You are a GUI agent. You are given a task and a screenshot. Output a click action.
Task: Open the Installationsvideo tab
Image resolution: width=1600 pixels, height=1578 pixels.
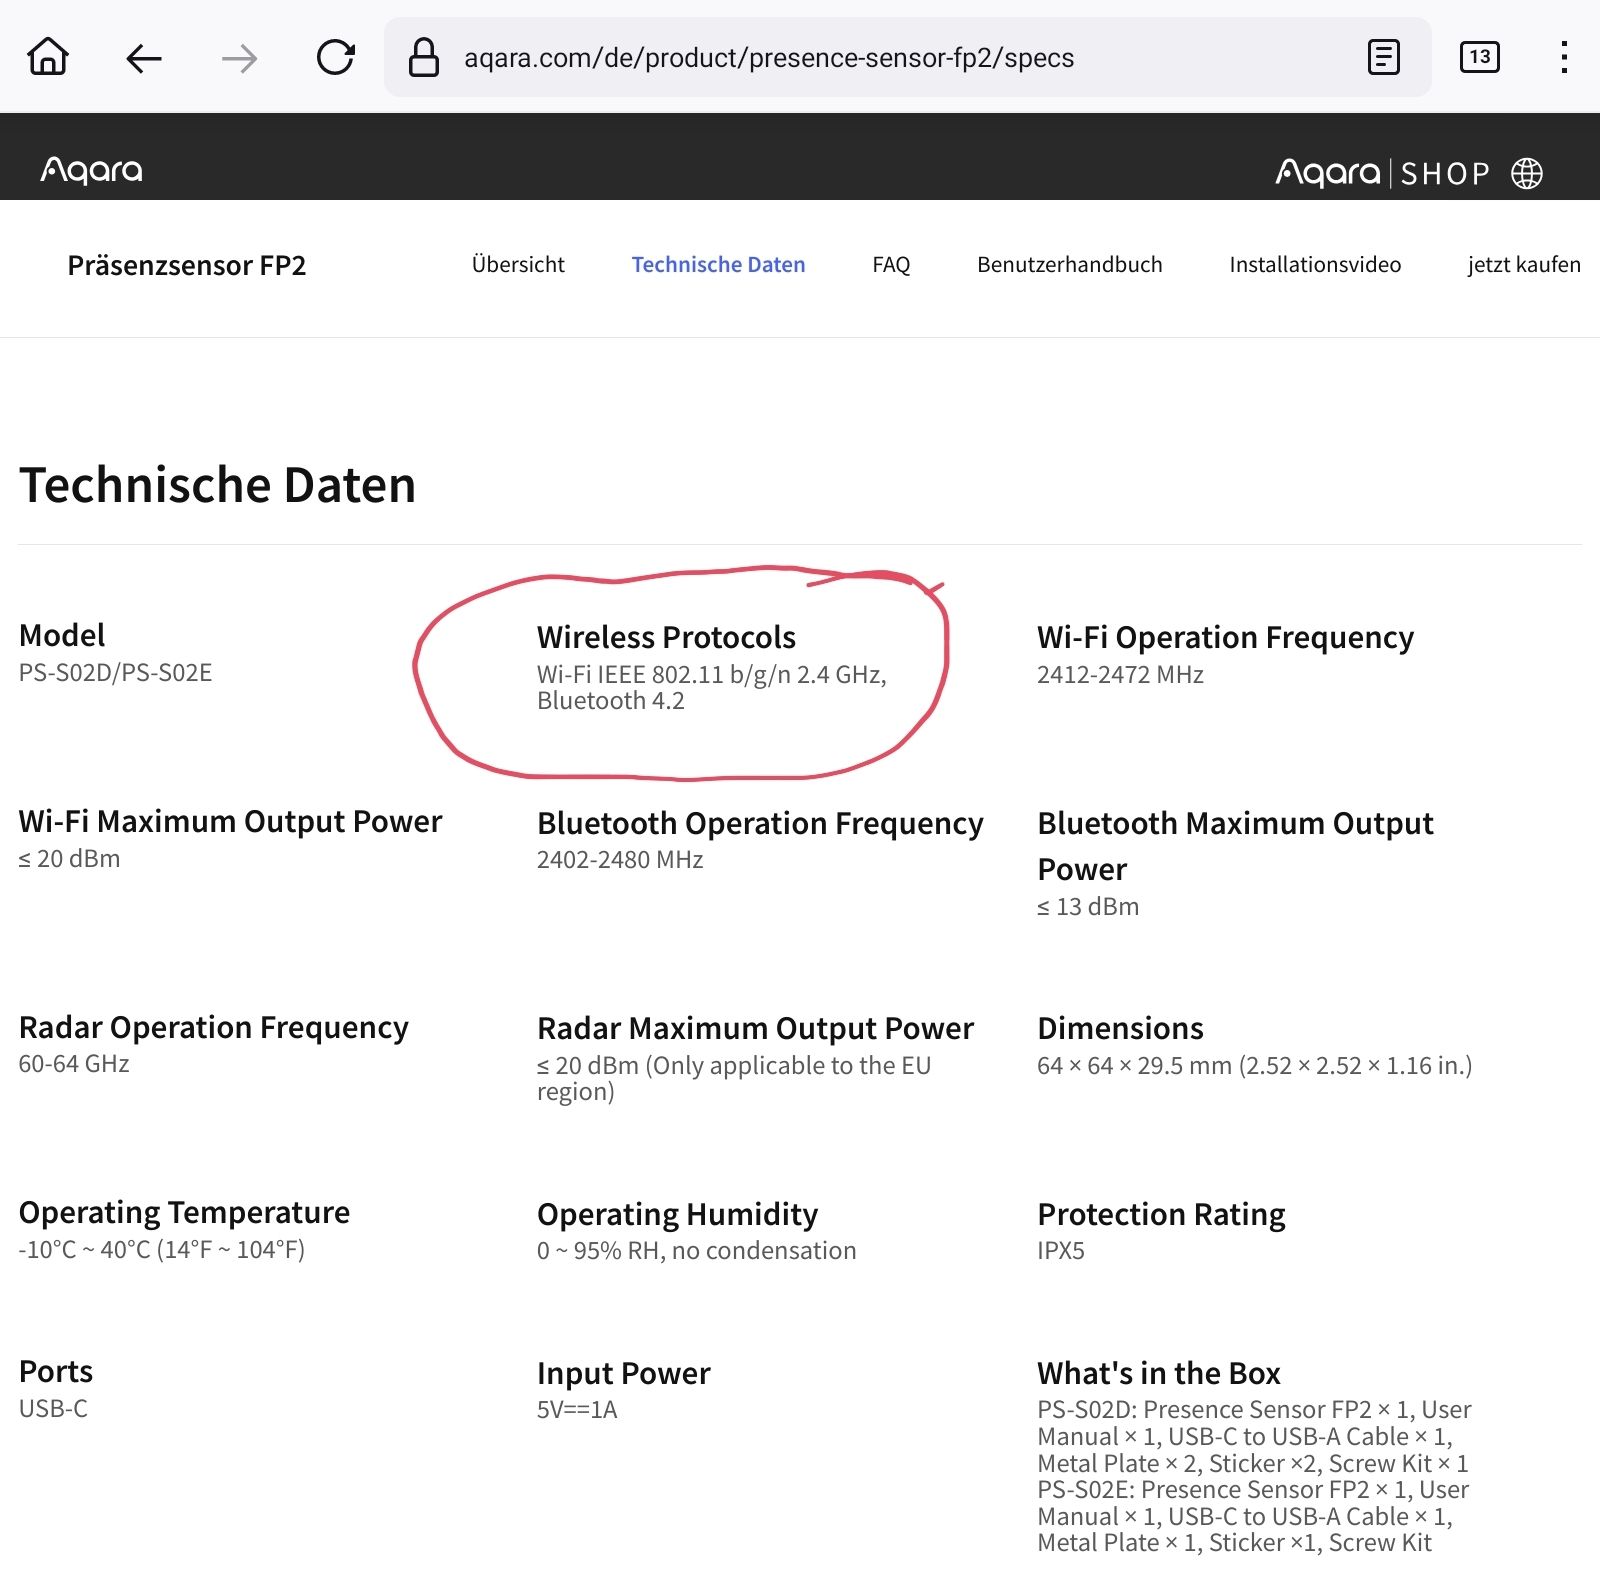(x=1315, y=264)
